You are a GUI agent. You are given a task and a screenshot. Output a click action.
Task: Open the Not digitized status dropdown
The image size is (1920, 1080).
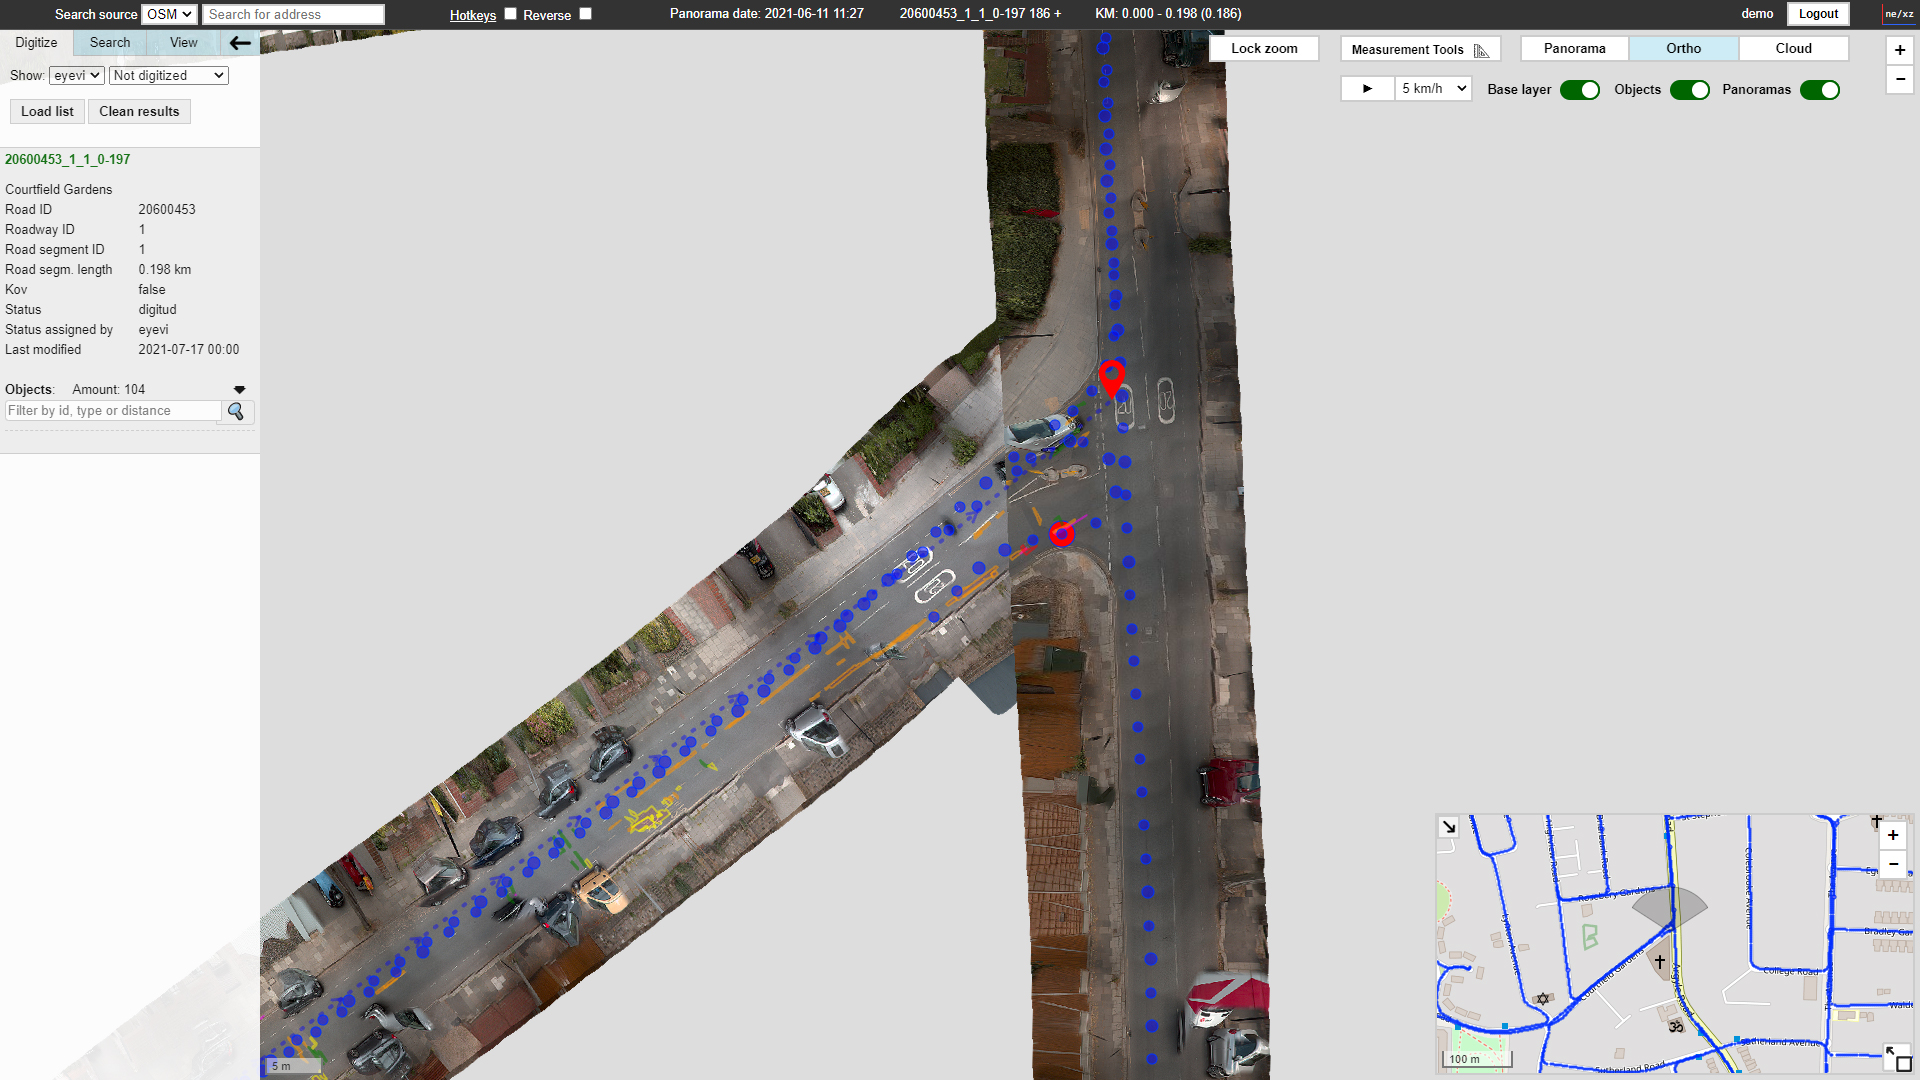click(x=168, y=76)
